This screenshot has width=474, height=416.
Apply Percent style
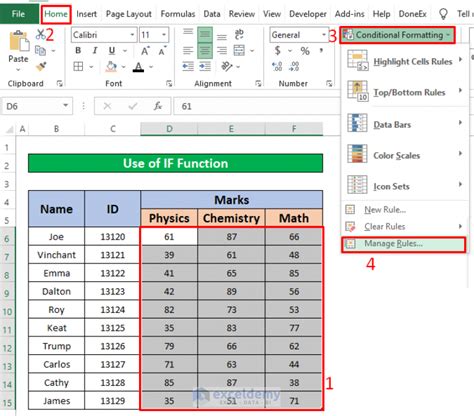click(x=305, y=51)
